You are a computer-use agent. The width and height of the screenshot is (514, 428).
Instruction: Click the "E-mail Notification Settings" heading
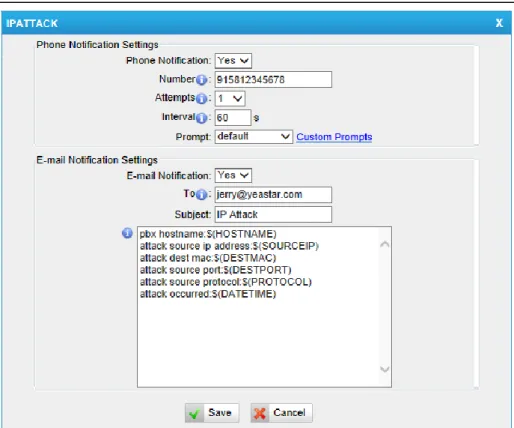(97, 160)
